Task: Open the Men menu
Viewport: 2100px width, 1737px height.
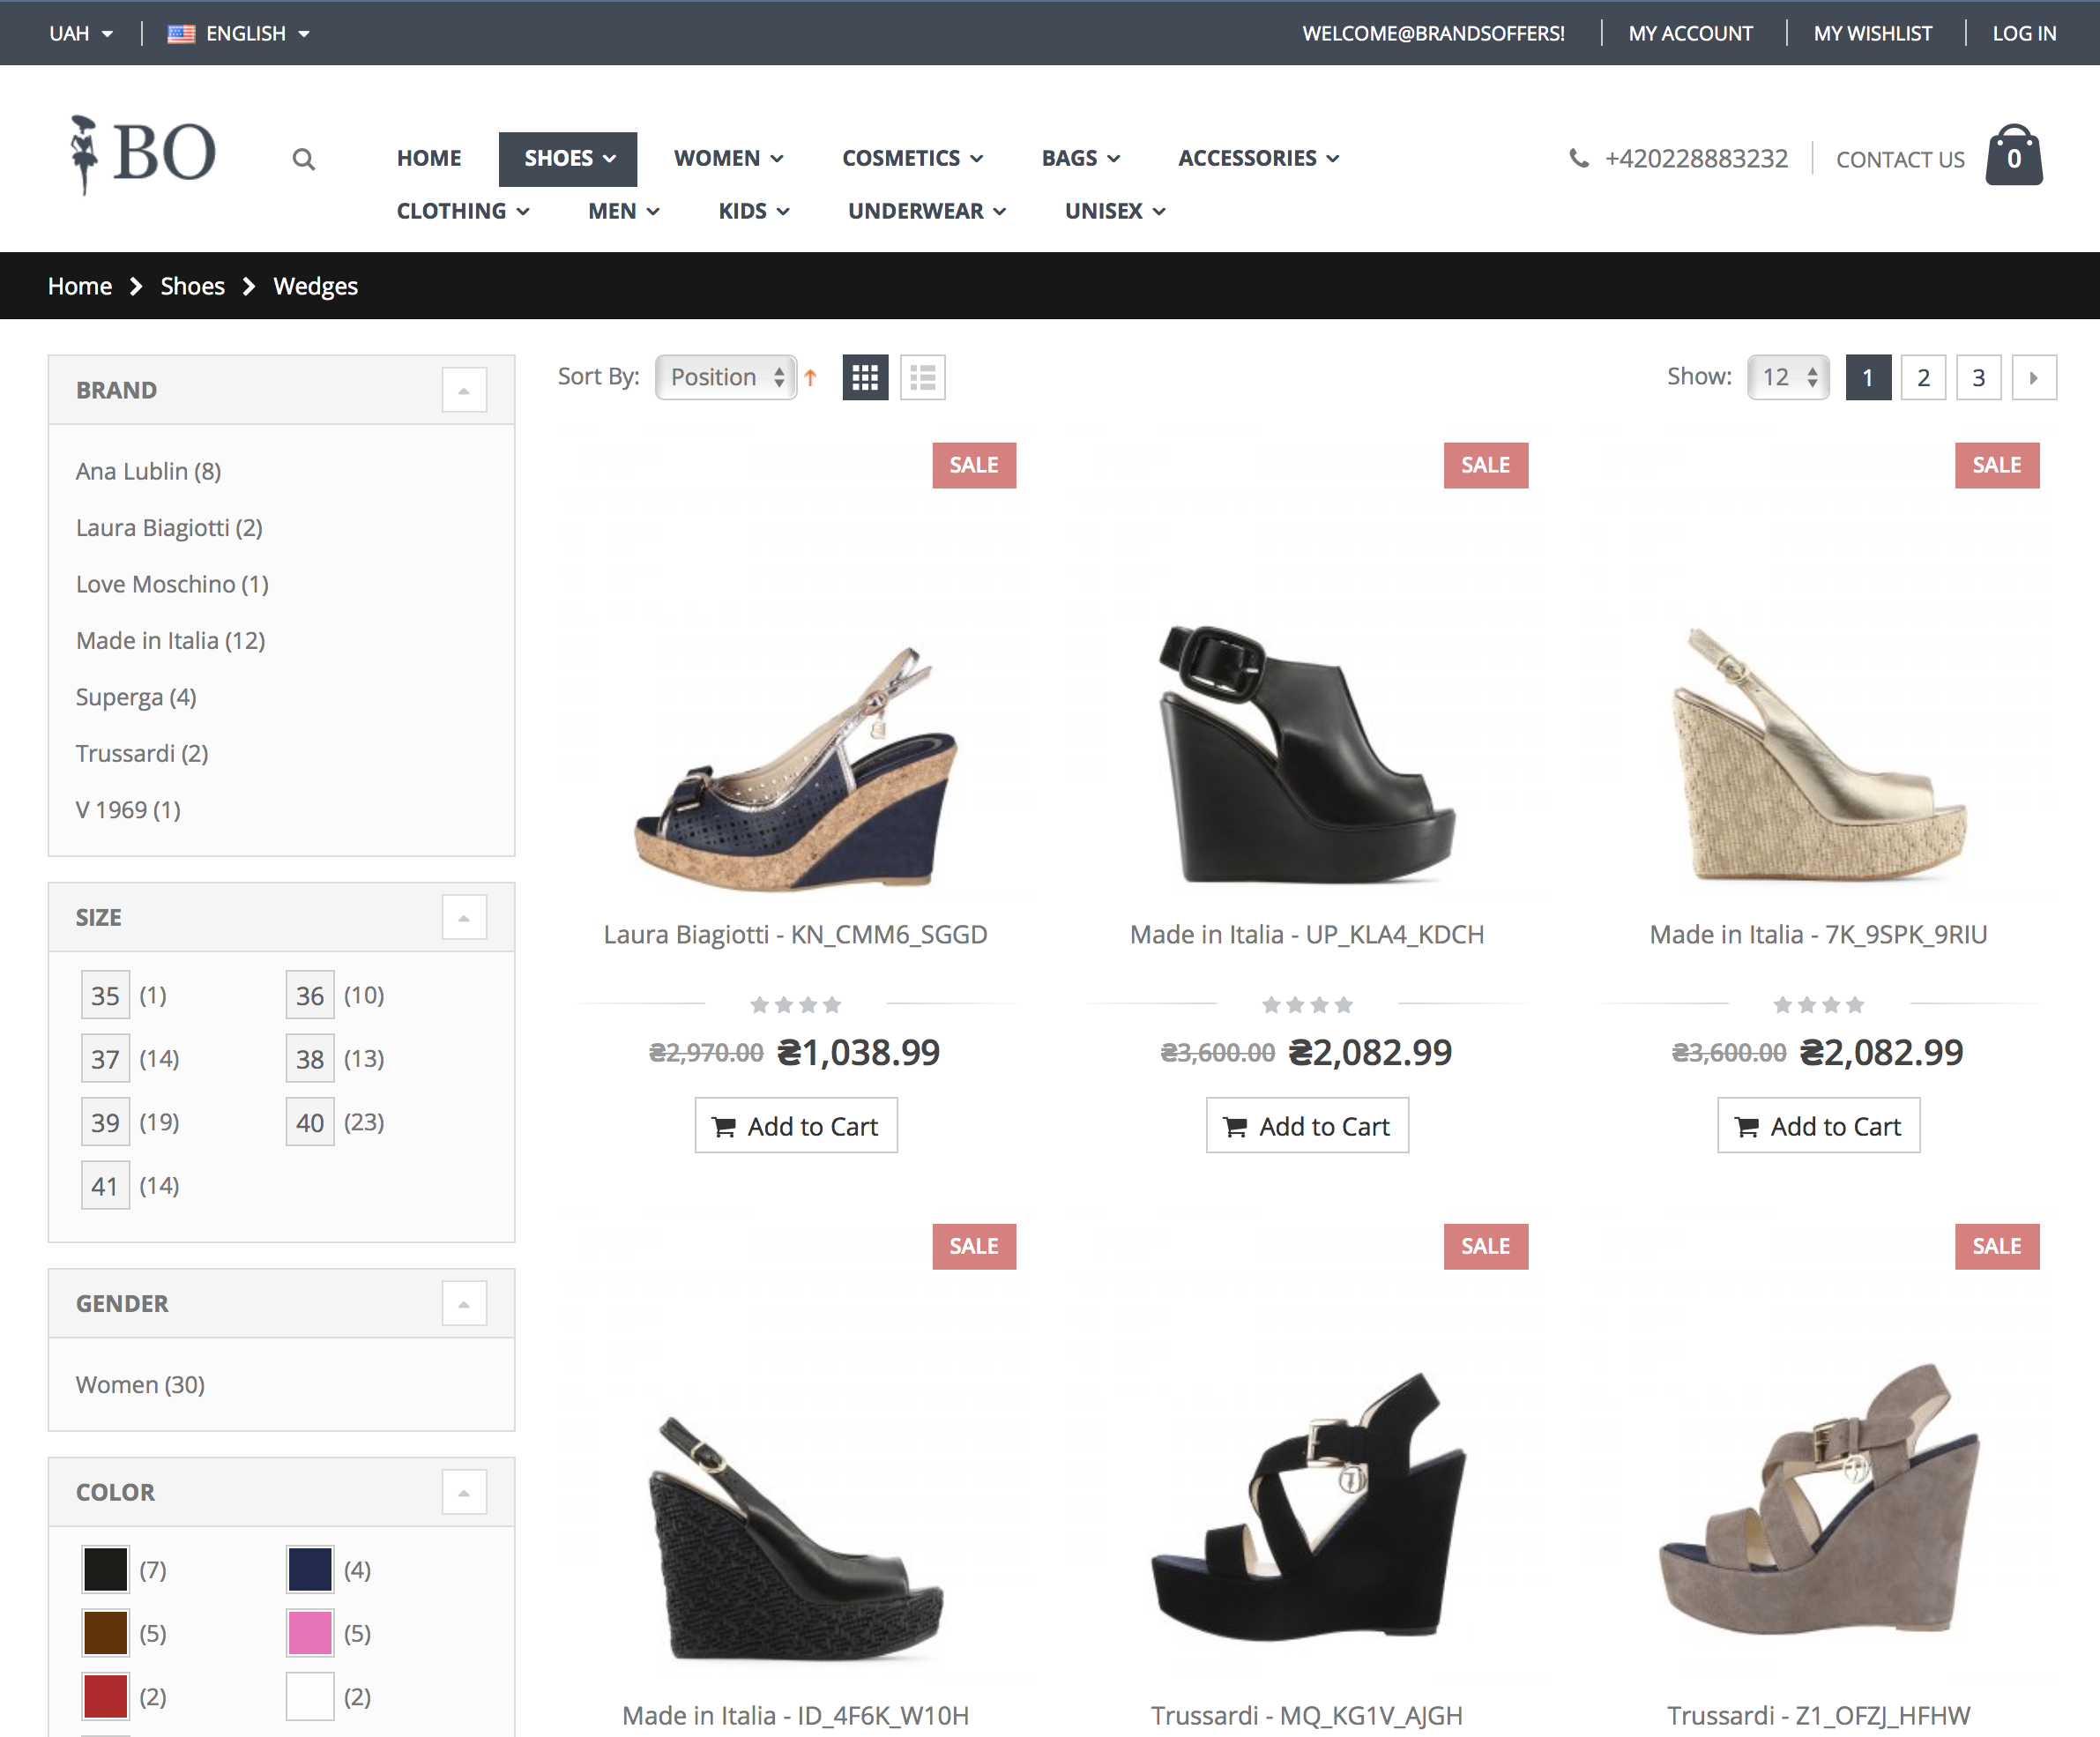Action: click(624, 211)
